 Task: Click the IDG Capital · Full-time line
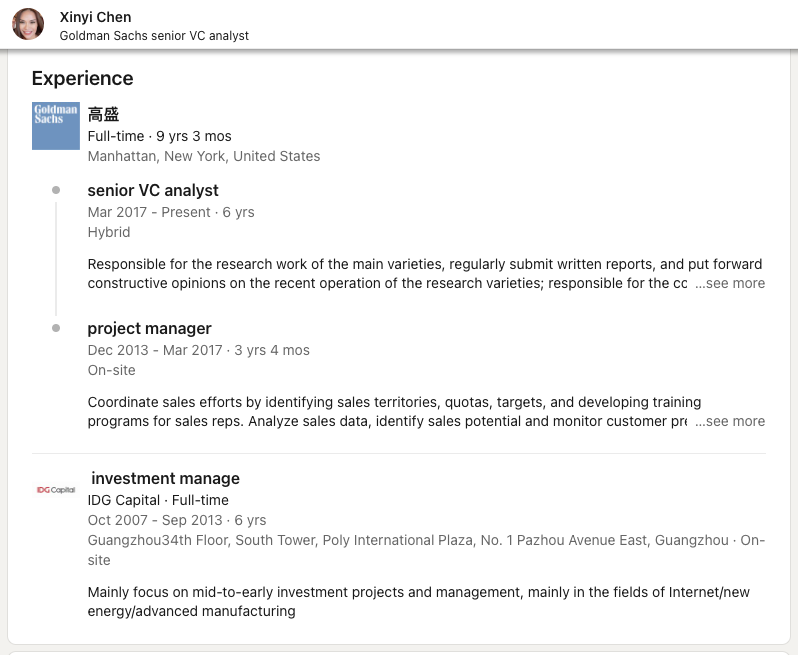[158, 500]
